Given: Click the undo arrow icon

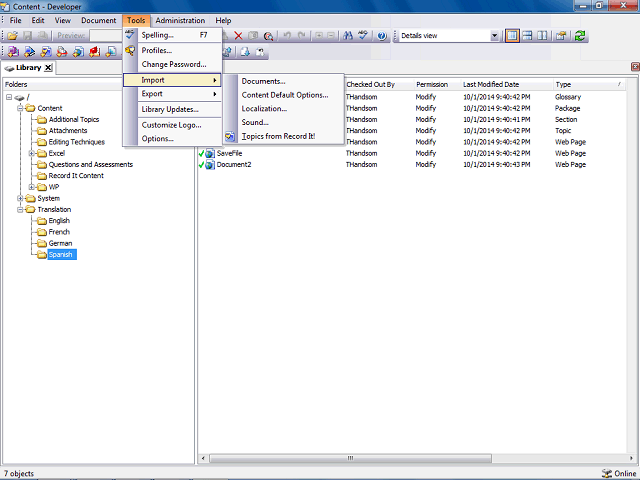Looking at the screenshot, I should coord(287,36).
